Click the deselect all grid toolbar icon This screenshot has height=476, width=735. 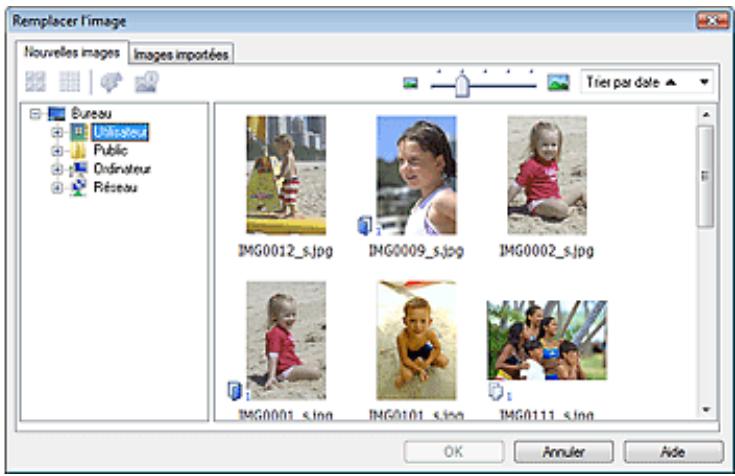69,82
